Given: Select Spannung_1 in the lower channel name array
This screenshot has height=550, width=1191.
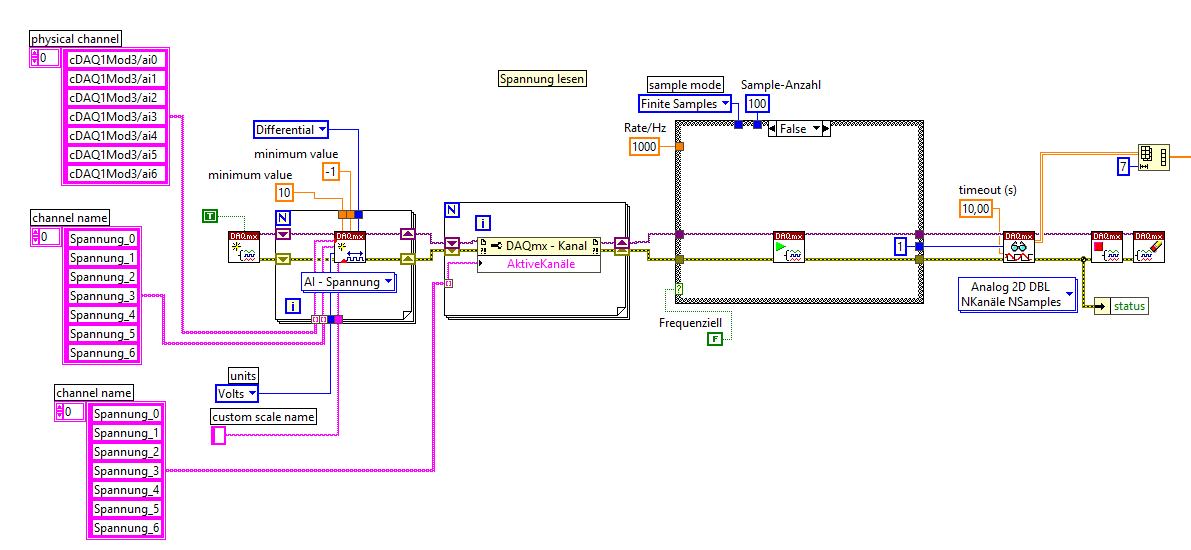Looking at the screenshot, I should pos(128,433).
